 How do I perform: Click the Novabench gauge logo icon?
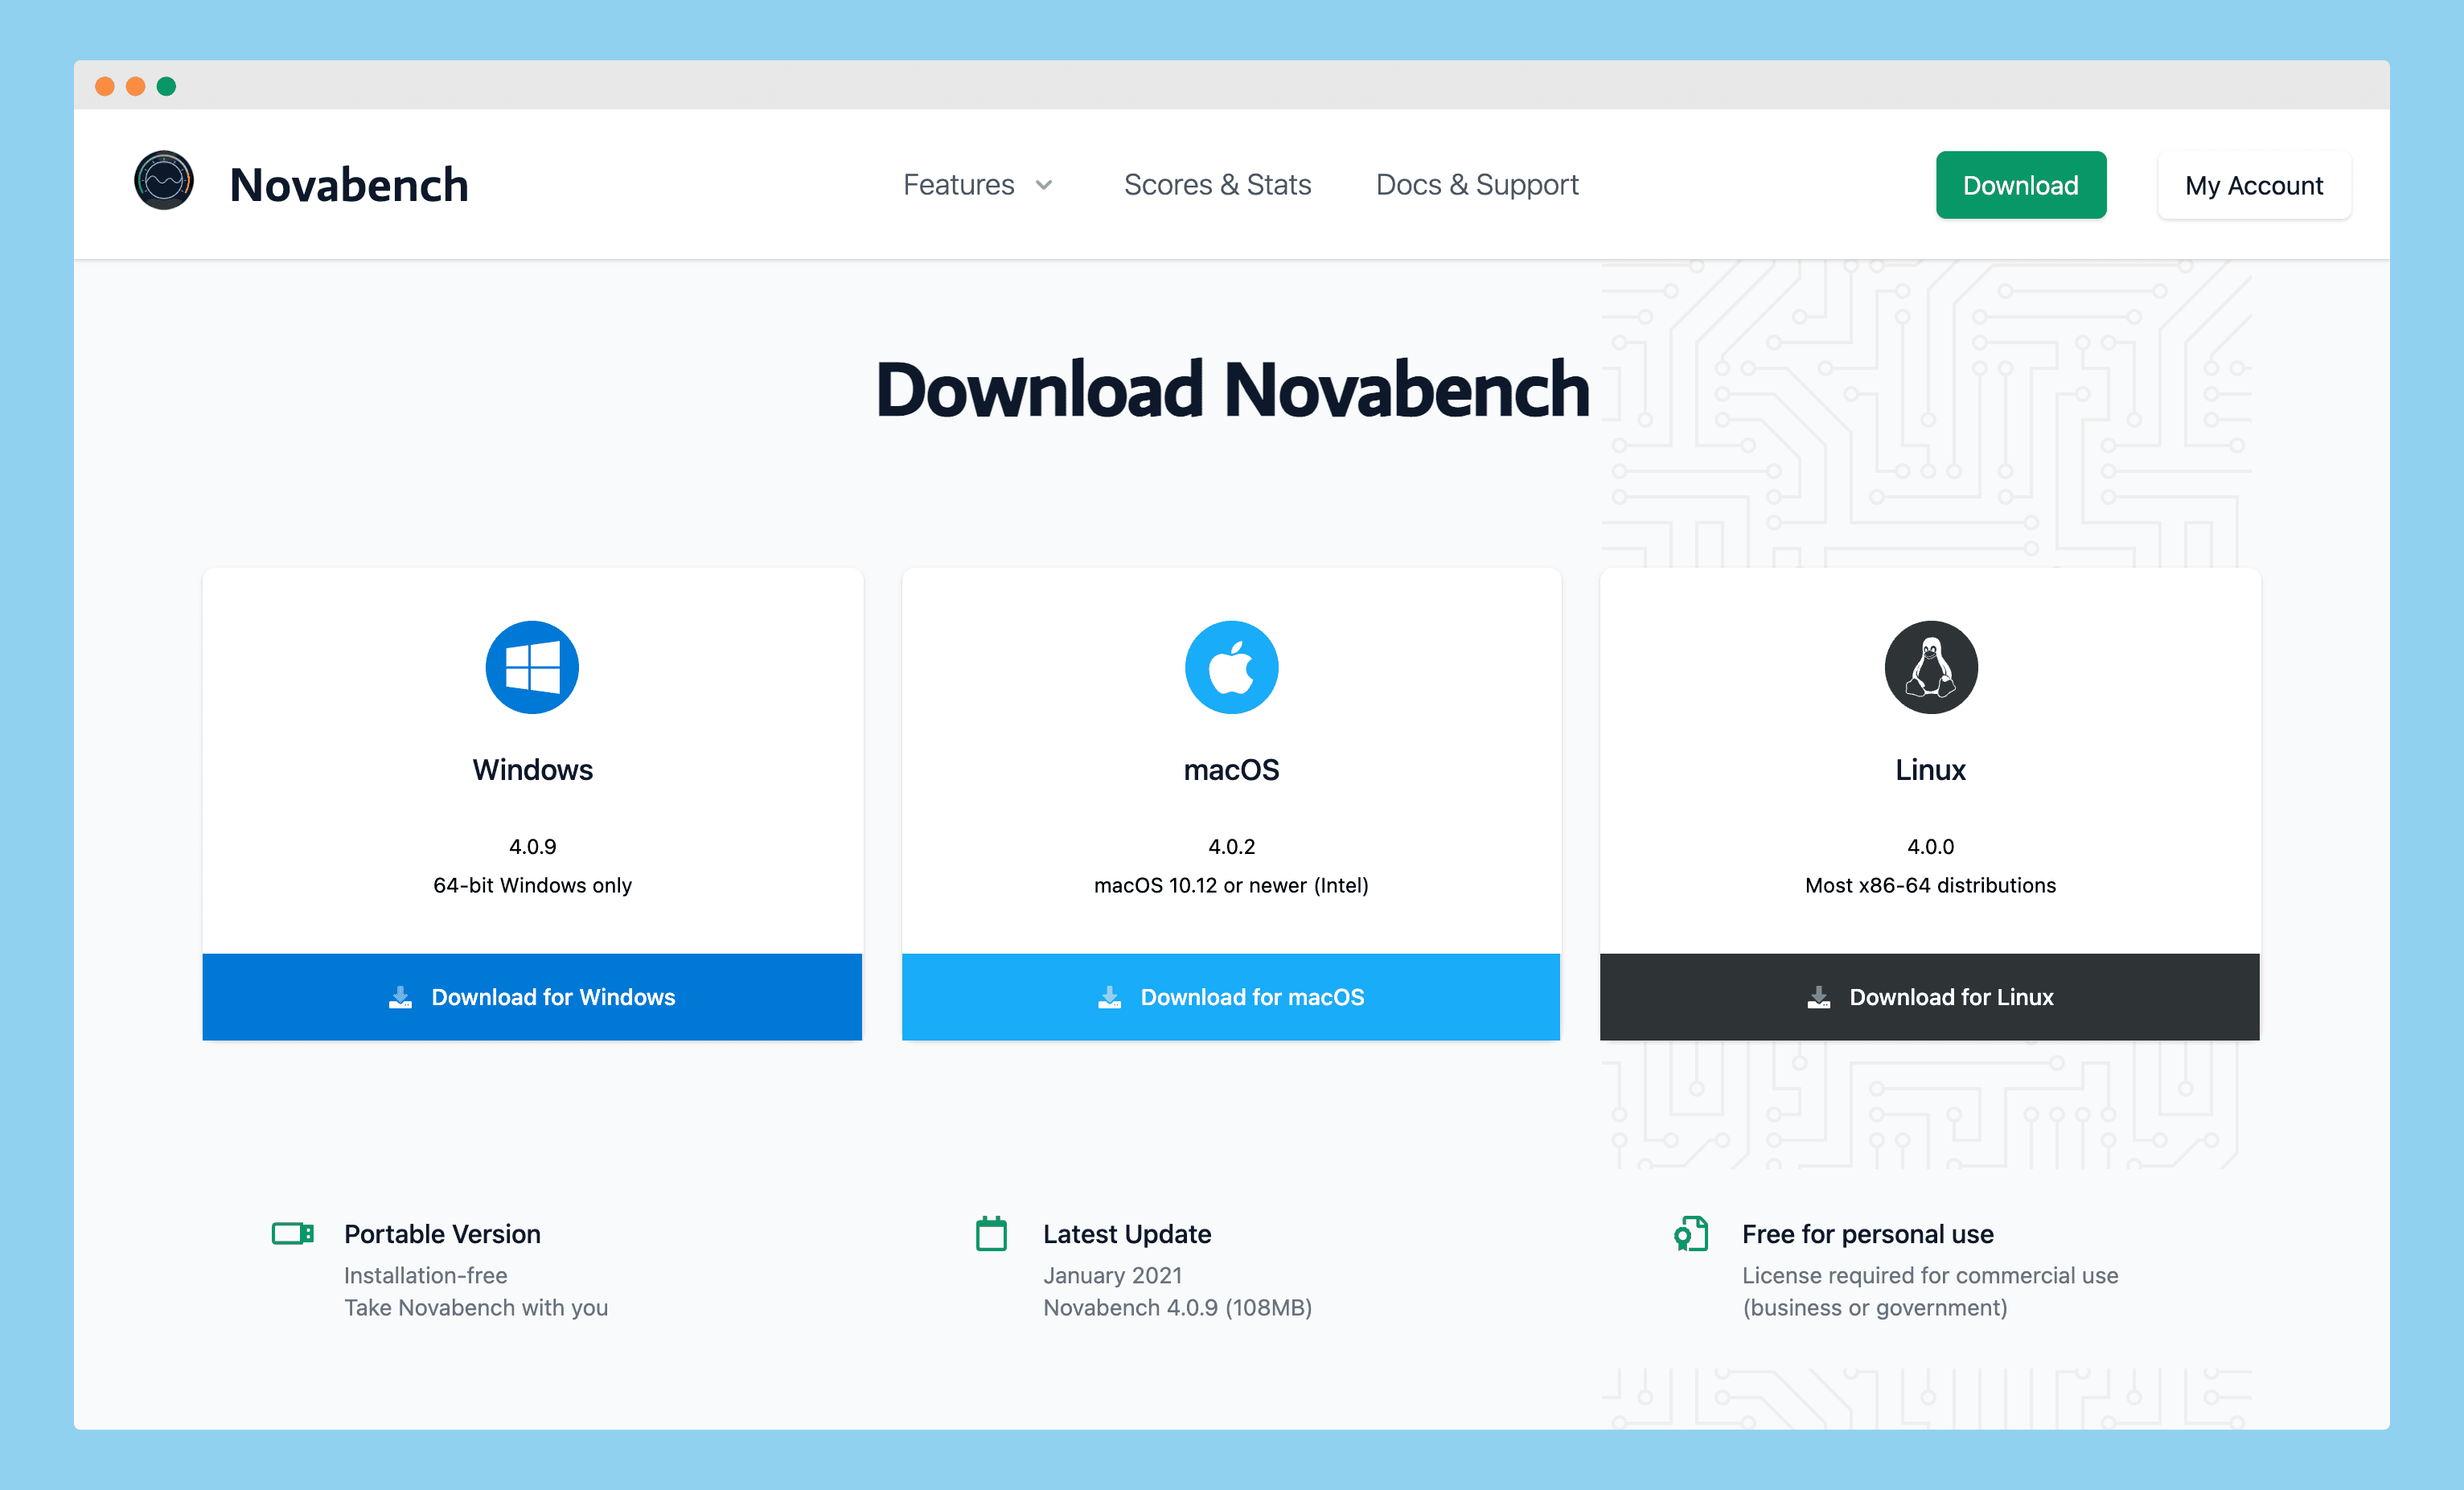[x=163, y=181]
